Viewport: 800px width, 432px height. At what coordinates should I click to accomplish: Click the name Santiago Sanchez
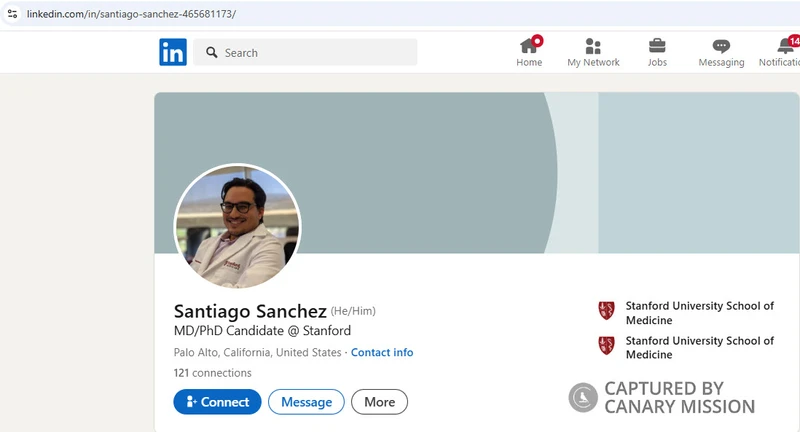[x=250, y=311]
